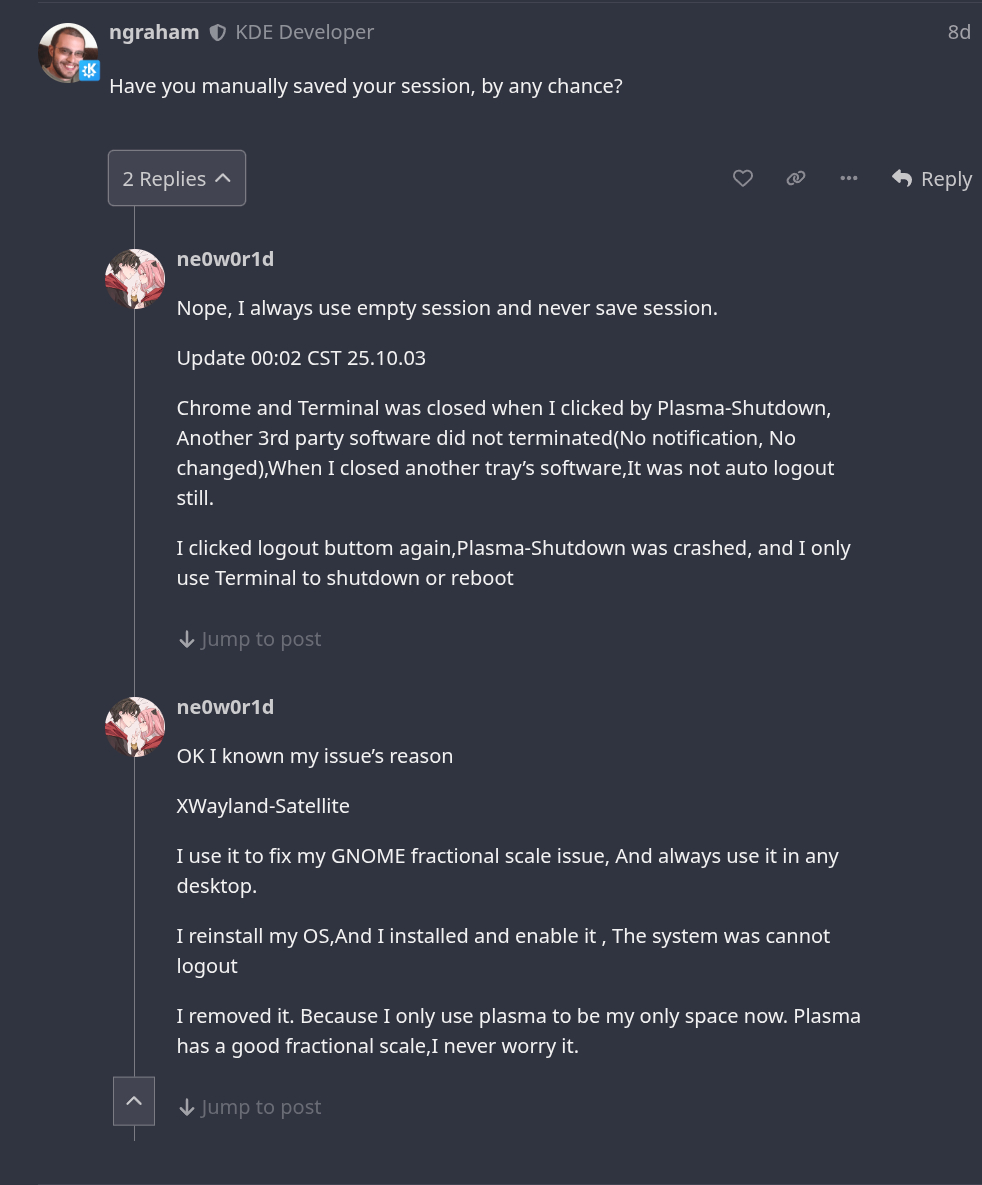982x1185 pixels.
Task: Copy post link via the chain icon
Action: [x=796, y=178]
